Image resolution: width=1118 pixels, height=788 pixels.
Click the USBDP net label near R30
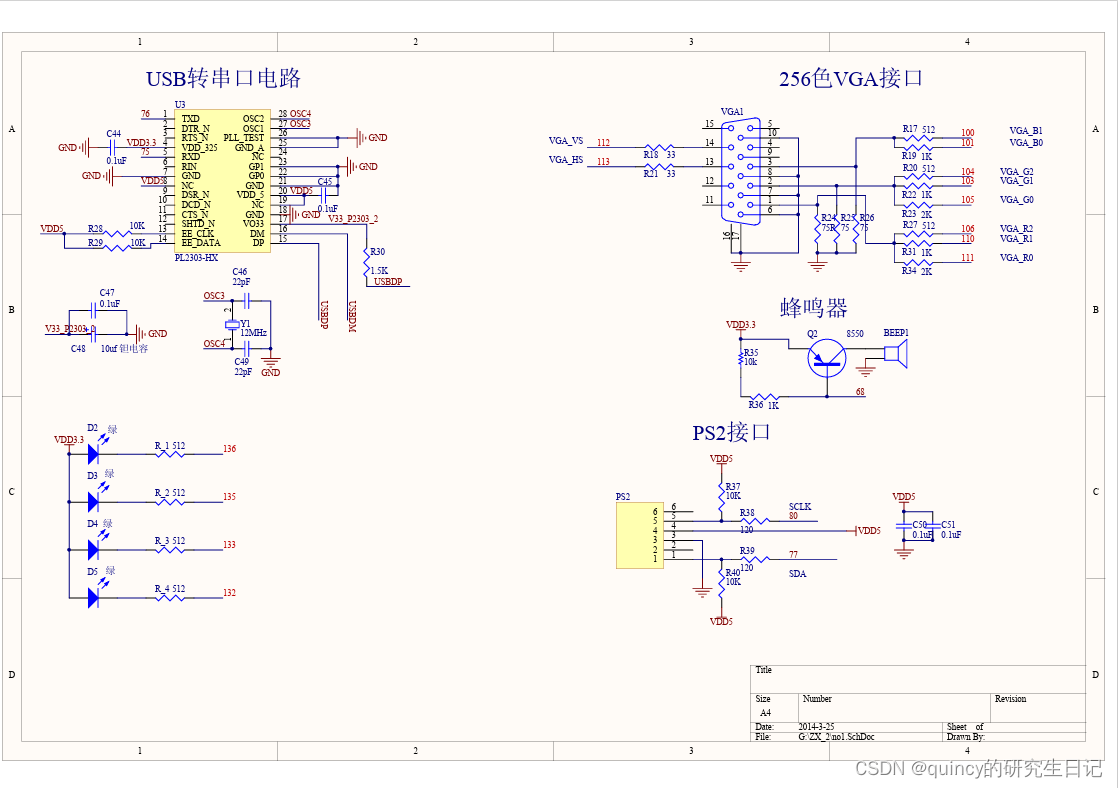tap(390, 283)
